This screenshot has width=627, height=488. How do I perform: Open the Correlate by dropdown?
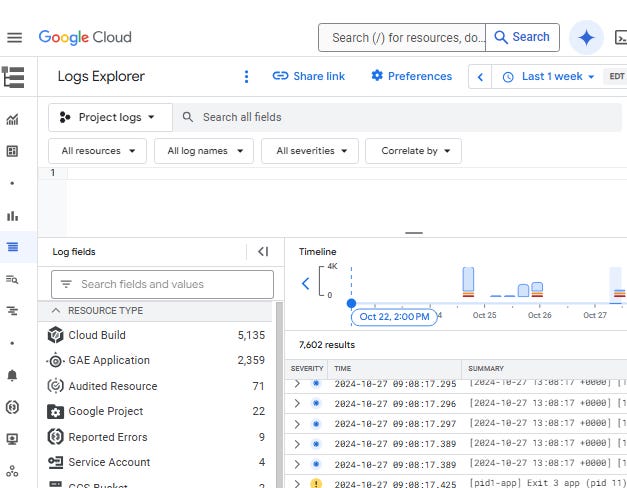[413, 151]
